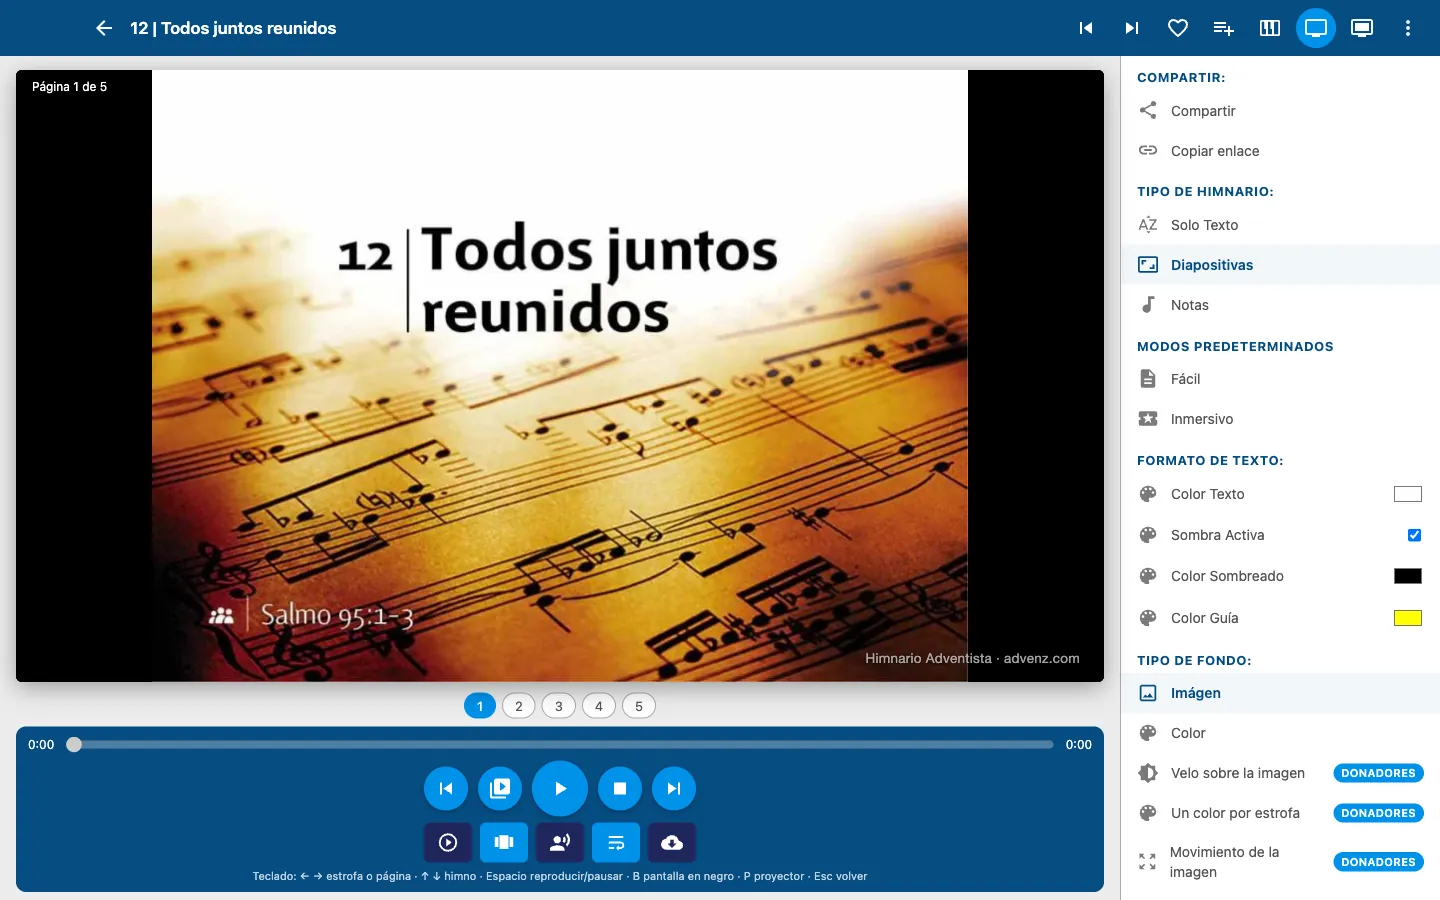Select Diapositivas hymnal type
Image resolution: width=1440 pixels, height=900 pixels.
tap(1280, 265)
